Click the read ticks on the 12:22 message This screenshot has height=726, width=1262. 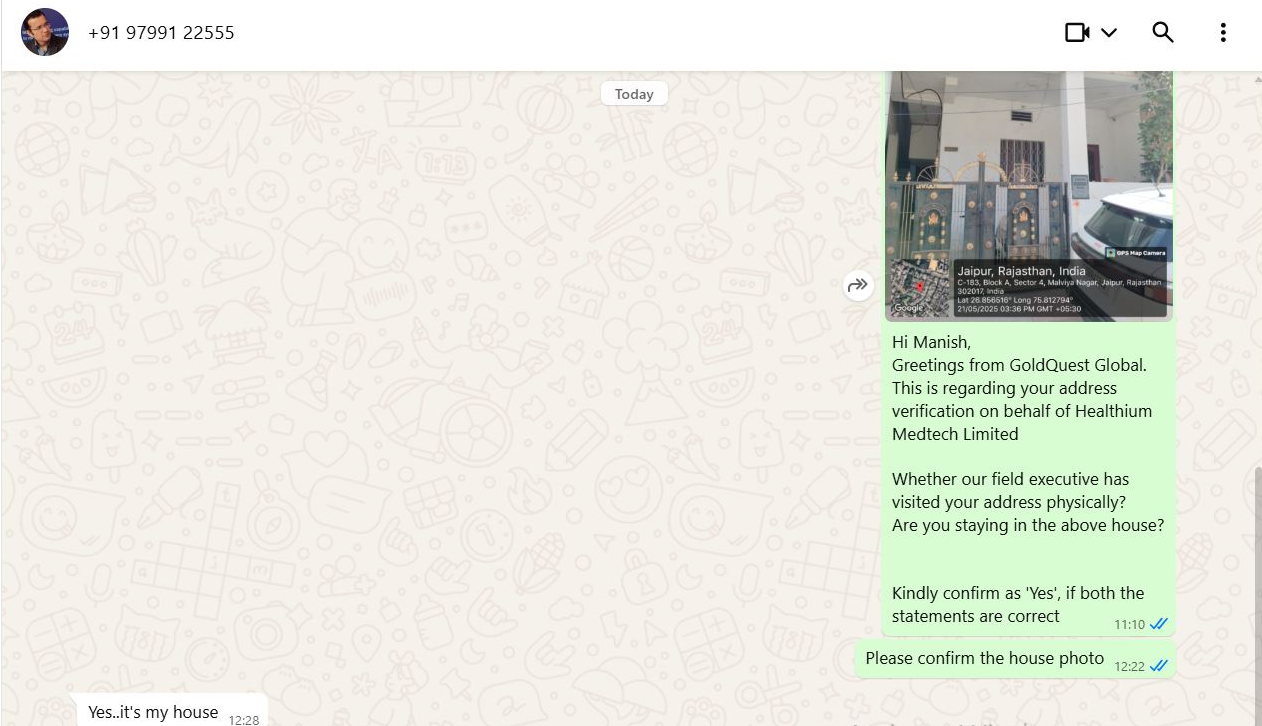click(x=1159, y=666)
